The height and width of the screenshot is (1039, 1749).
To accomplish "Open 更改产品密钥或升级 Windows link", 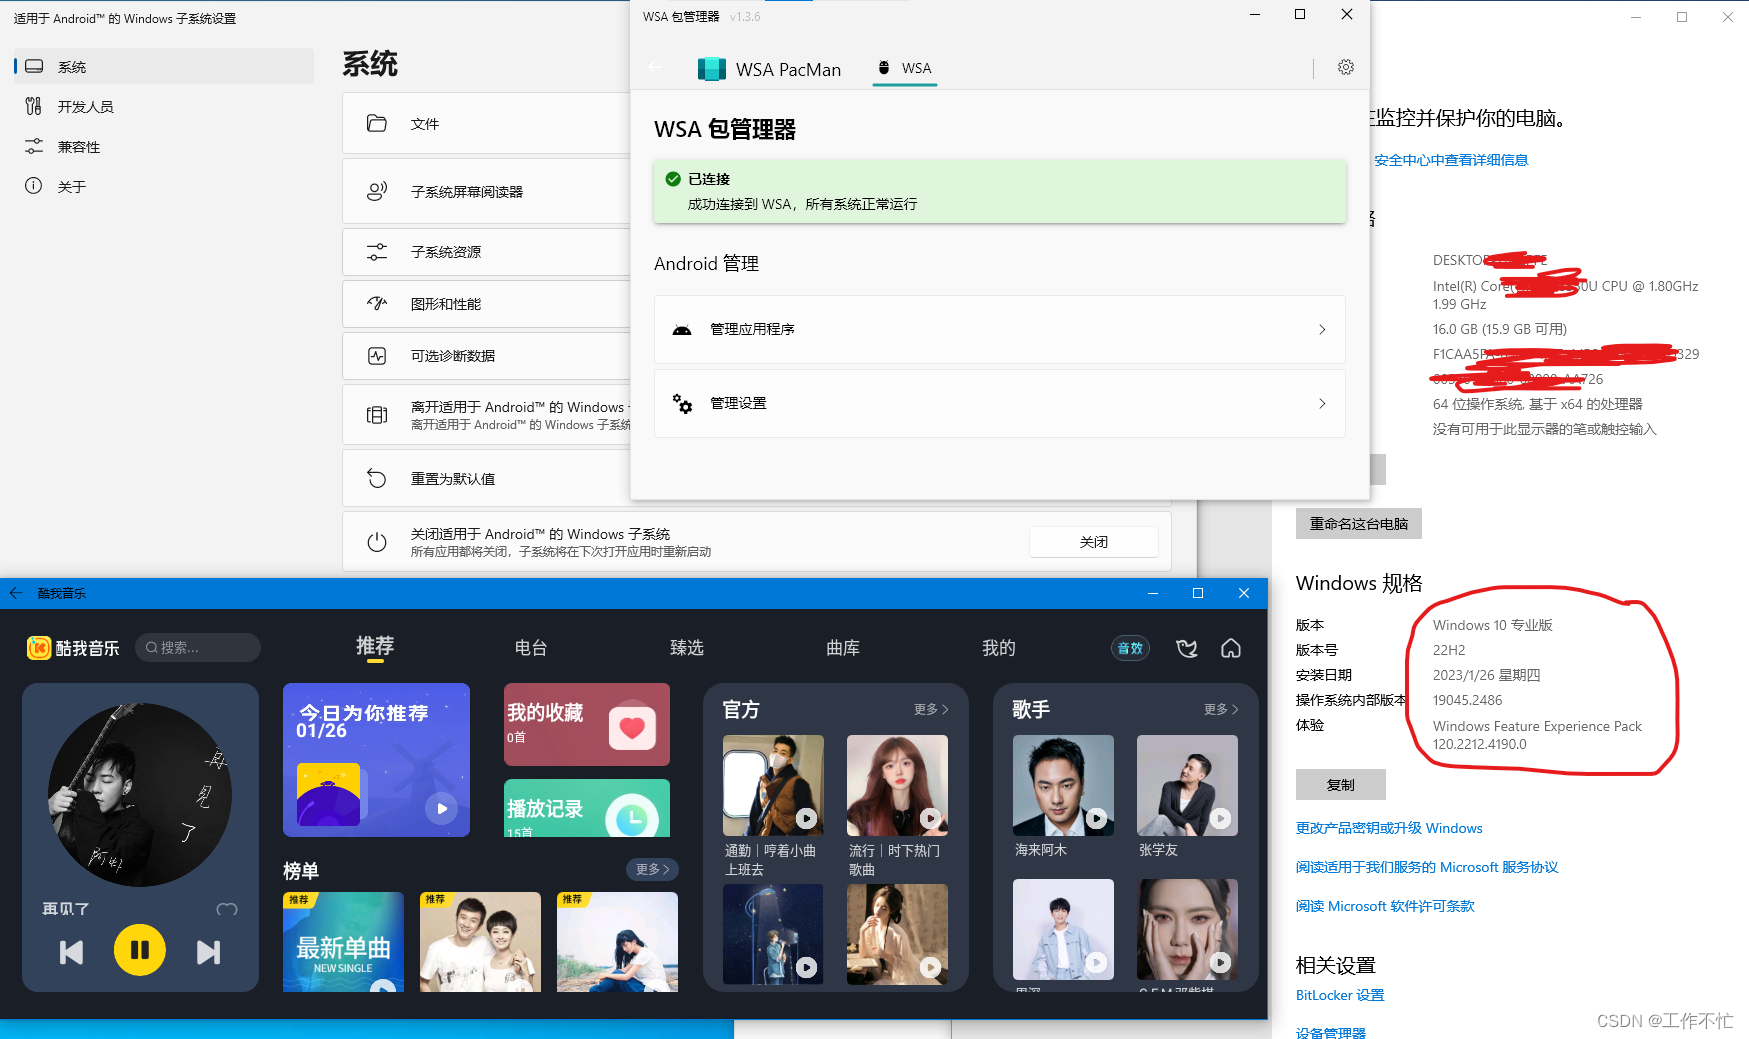I will pyautogui.click(x=1389, y=828).
